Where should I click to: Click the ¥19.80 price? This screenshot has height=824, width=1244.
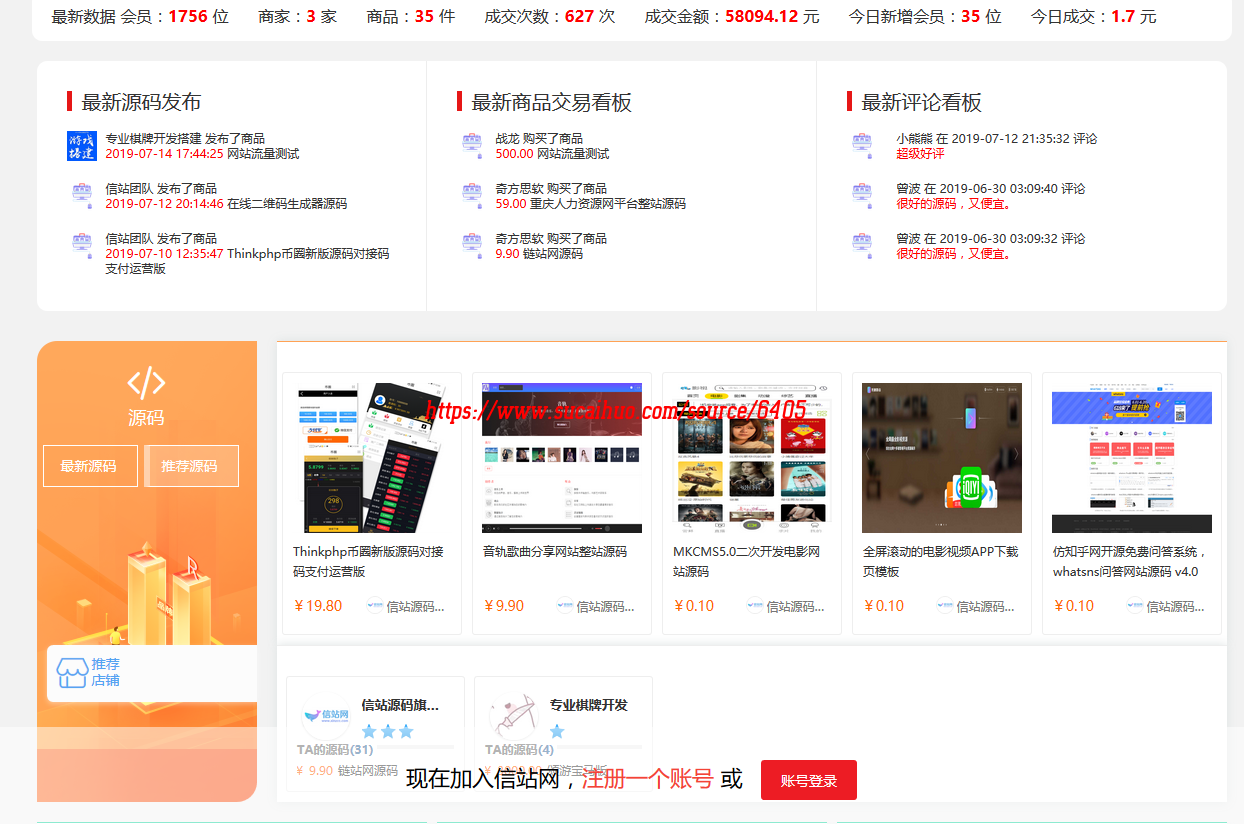318,606
